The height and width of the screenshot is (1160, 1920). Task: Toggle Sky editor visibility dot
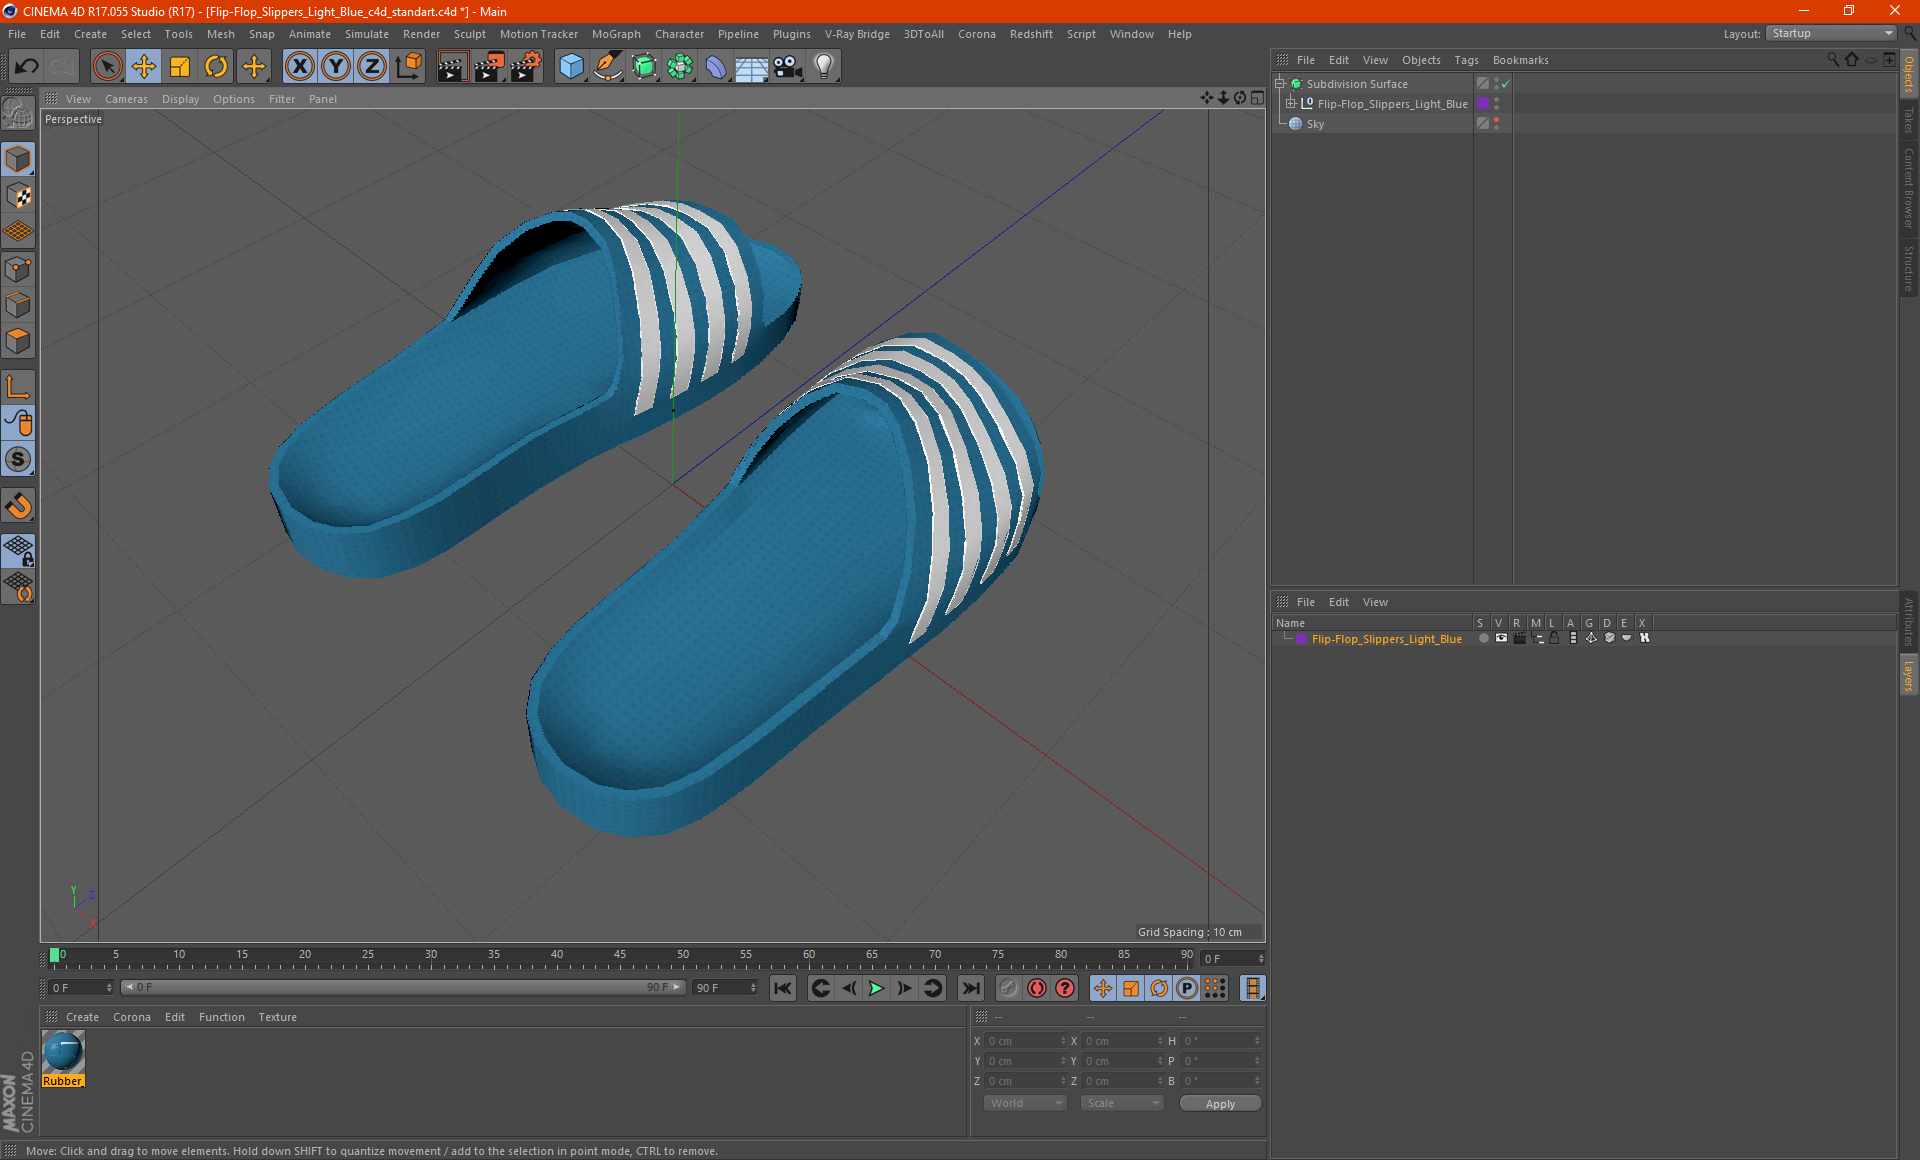(1496, 120)
